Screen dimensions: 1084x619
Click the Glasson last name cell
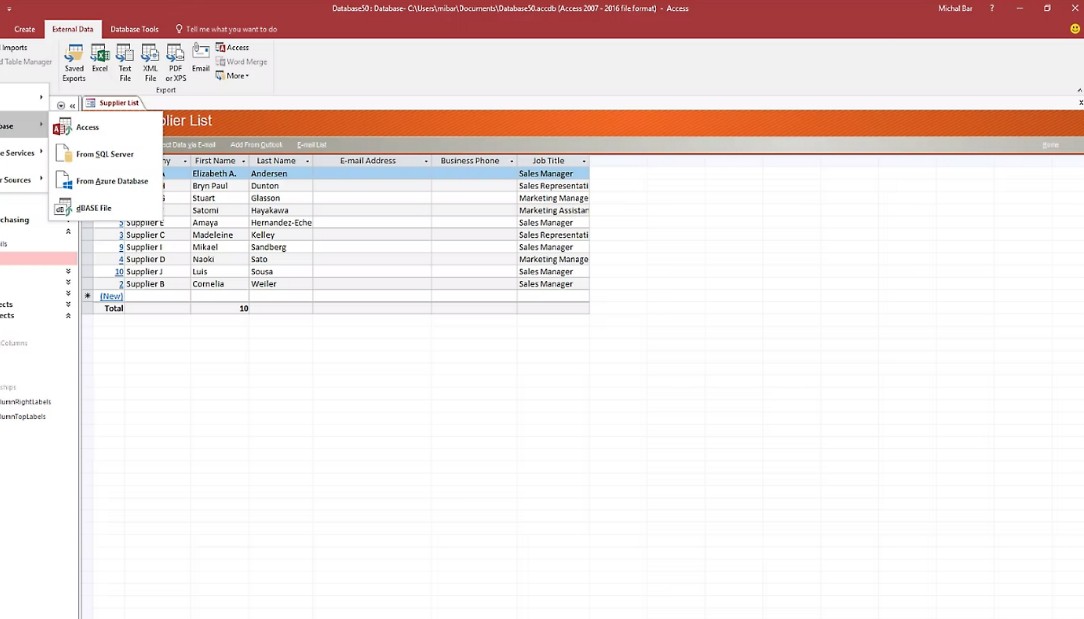point(281,198)
